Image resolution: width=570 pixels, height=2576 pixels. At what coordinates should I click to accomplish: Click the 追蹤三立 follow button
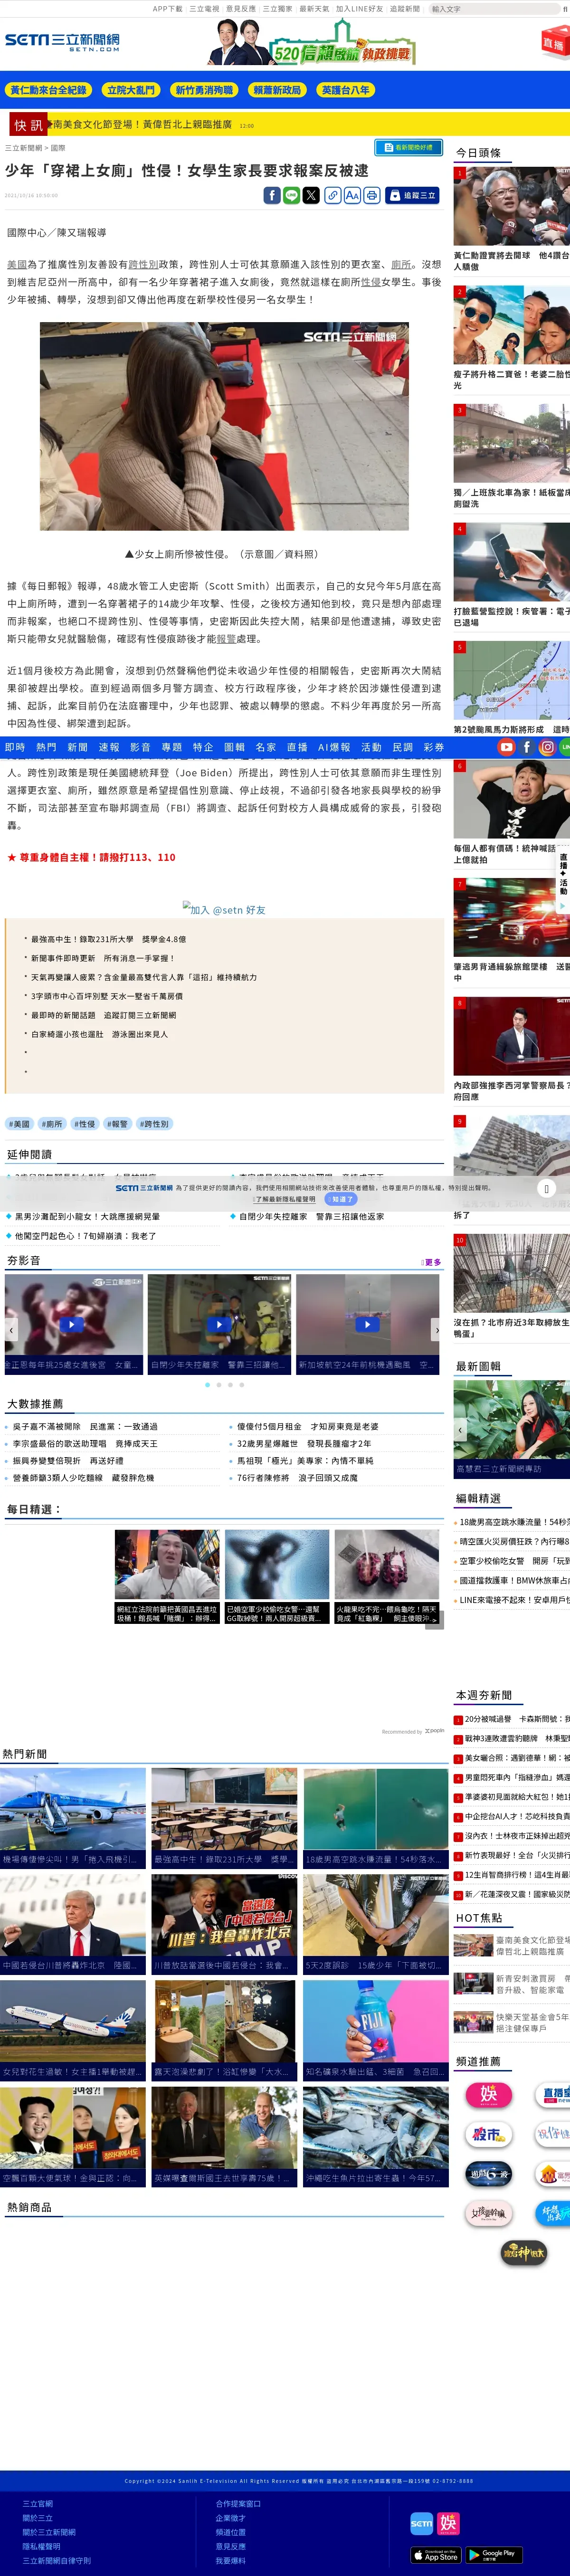coord(413,195)
